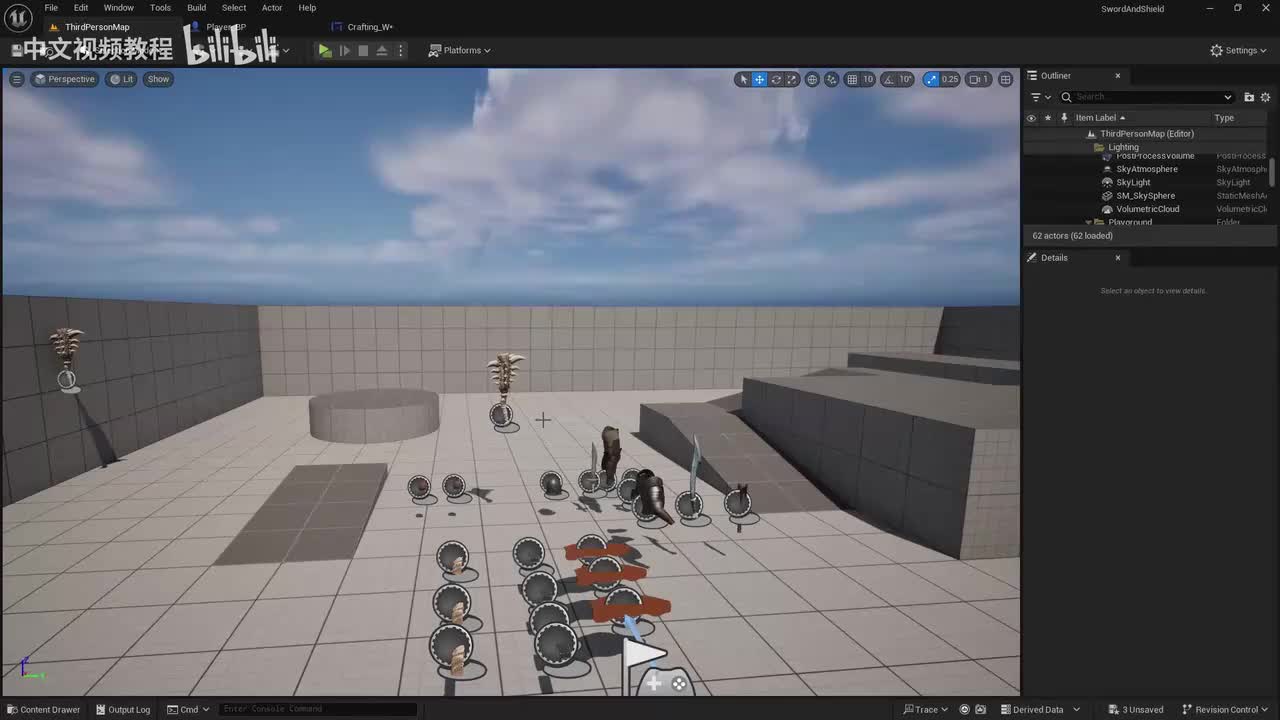The width and height of the screenshot is (1280, 720).
Task: Open viewport options hamburger menu
Action: [x=16, y=79]
